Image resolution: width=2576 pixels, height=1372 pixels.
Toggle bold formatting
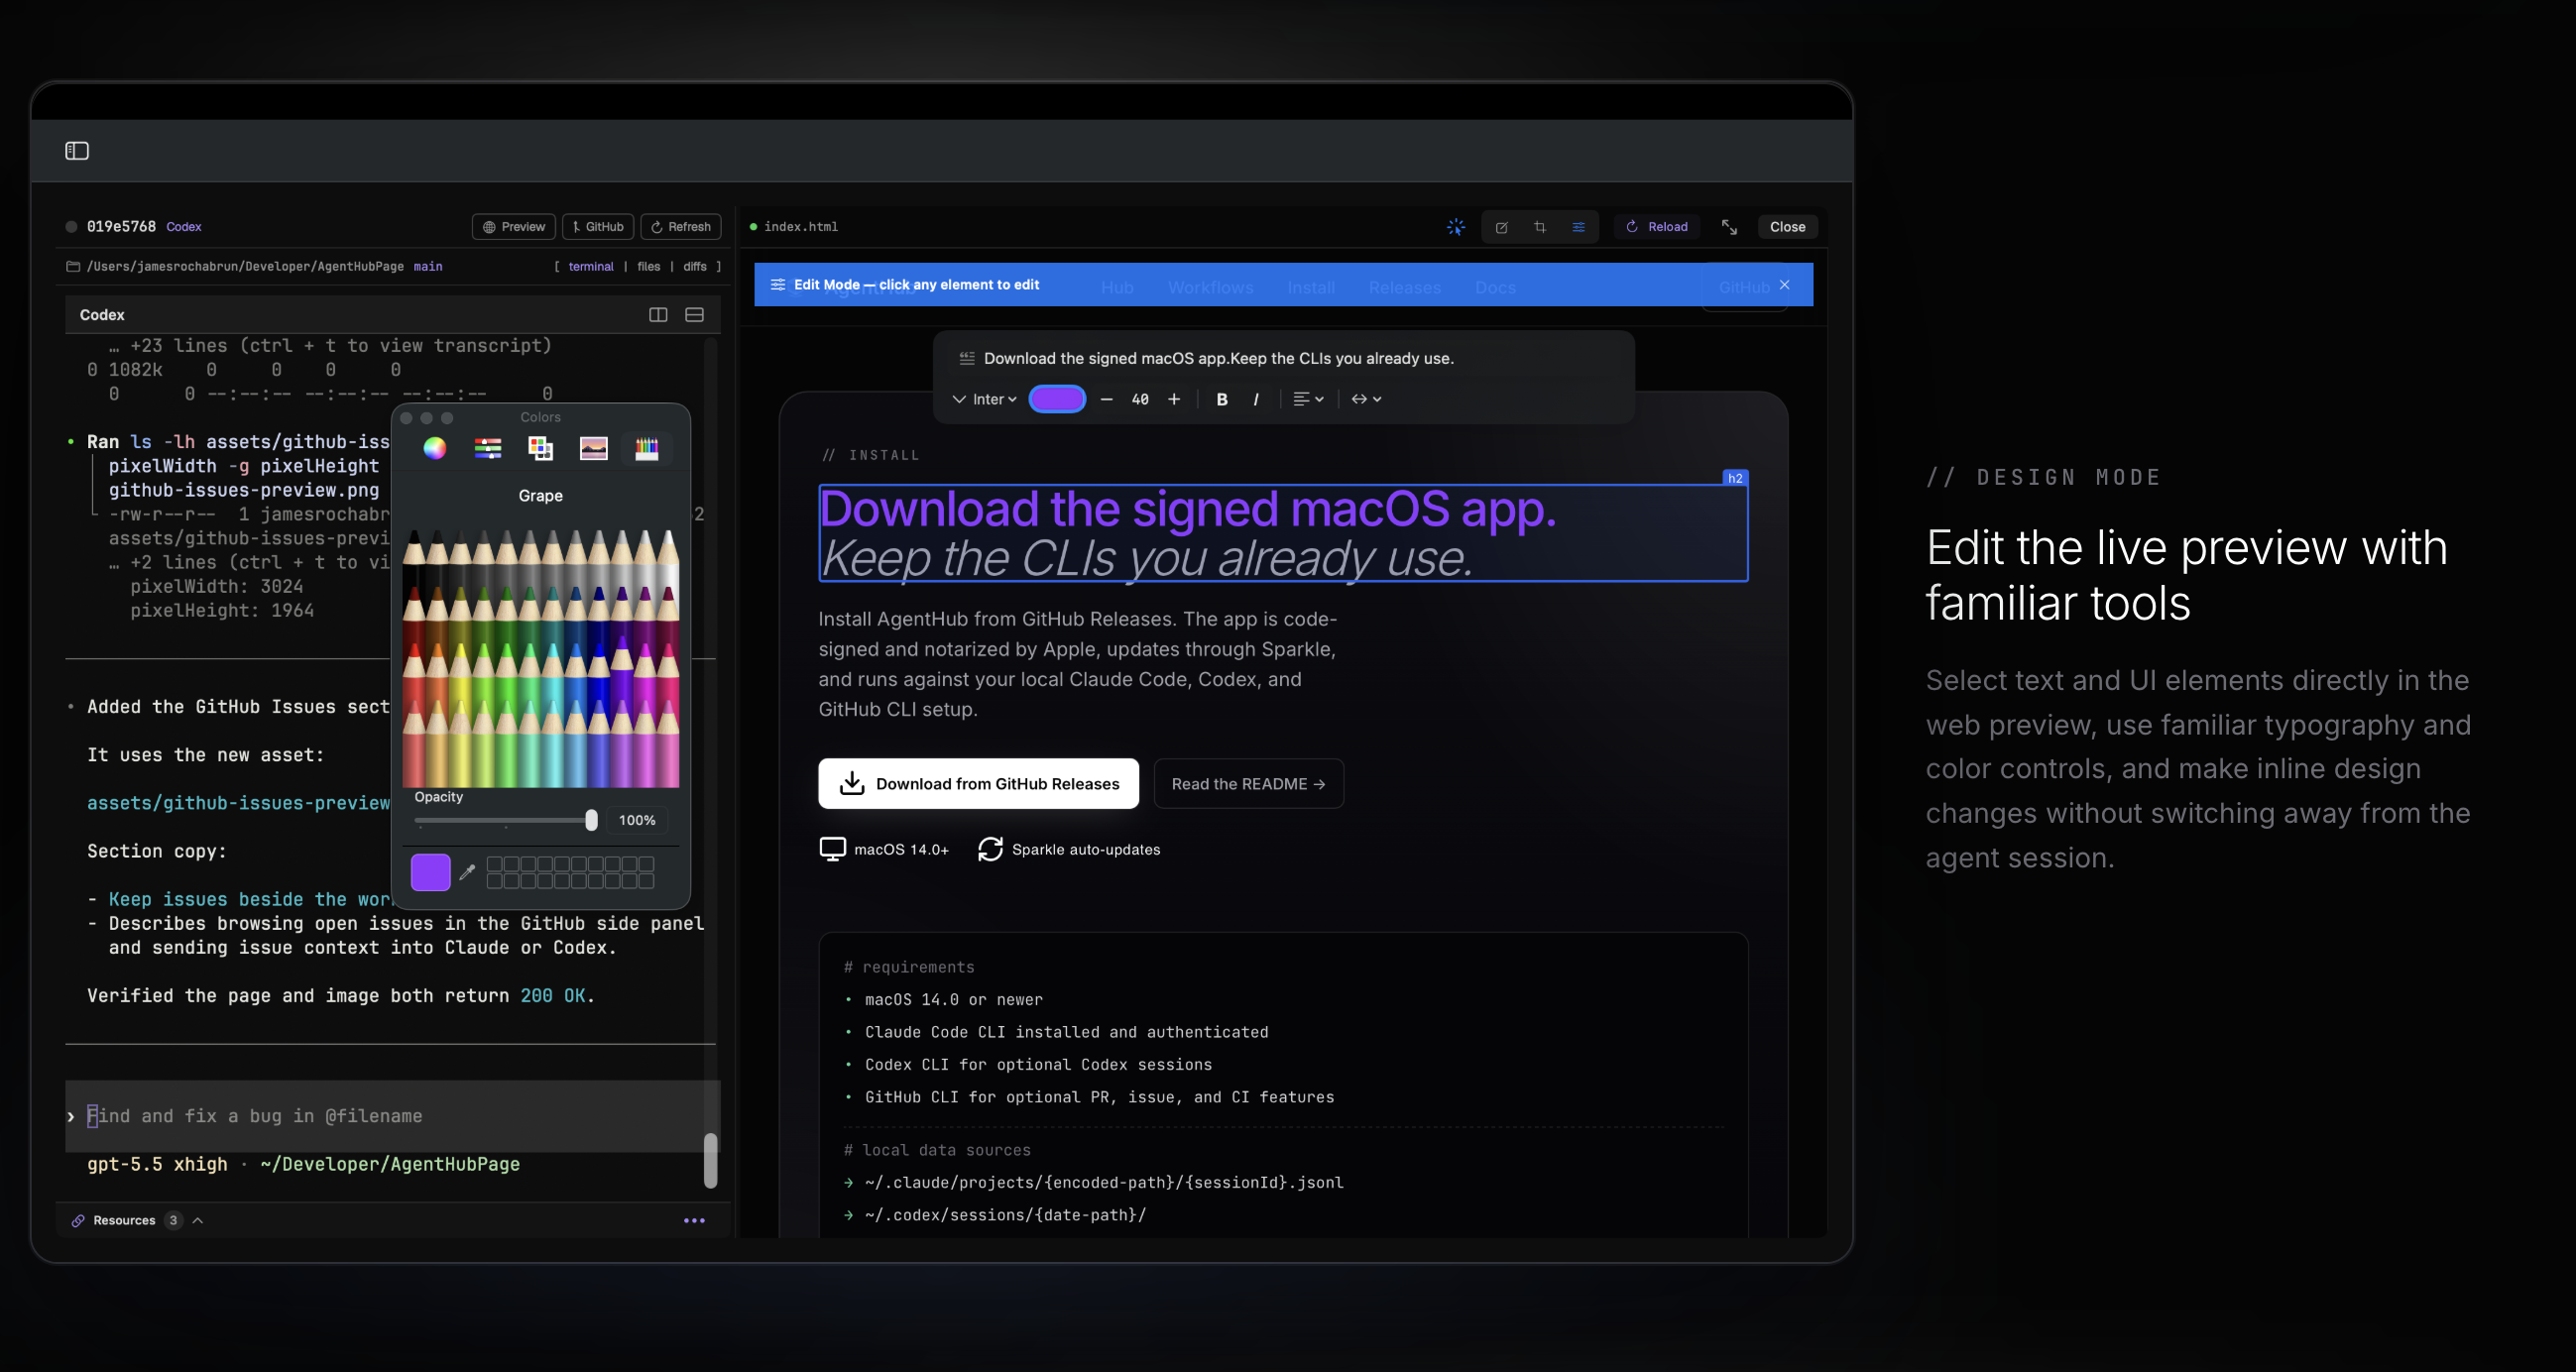click(1222, 399)
